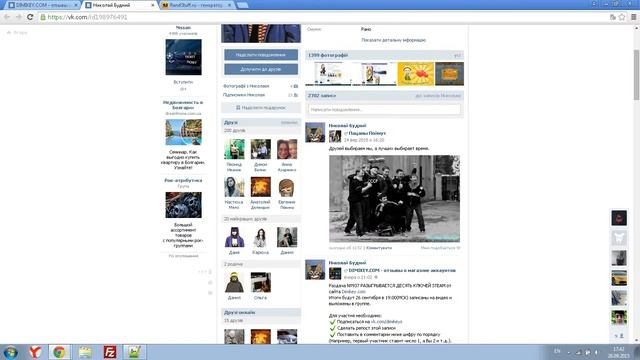Open friend Денис's avatar

coord(260,149)
